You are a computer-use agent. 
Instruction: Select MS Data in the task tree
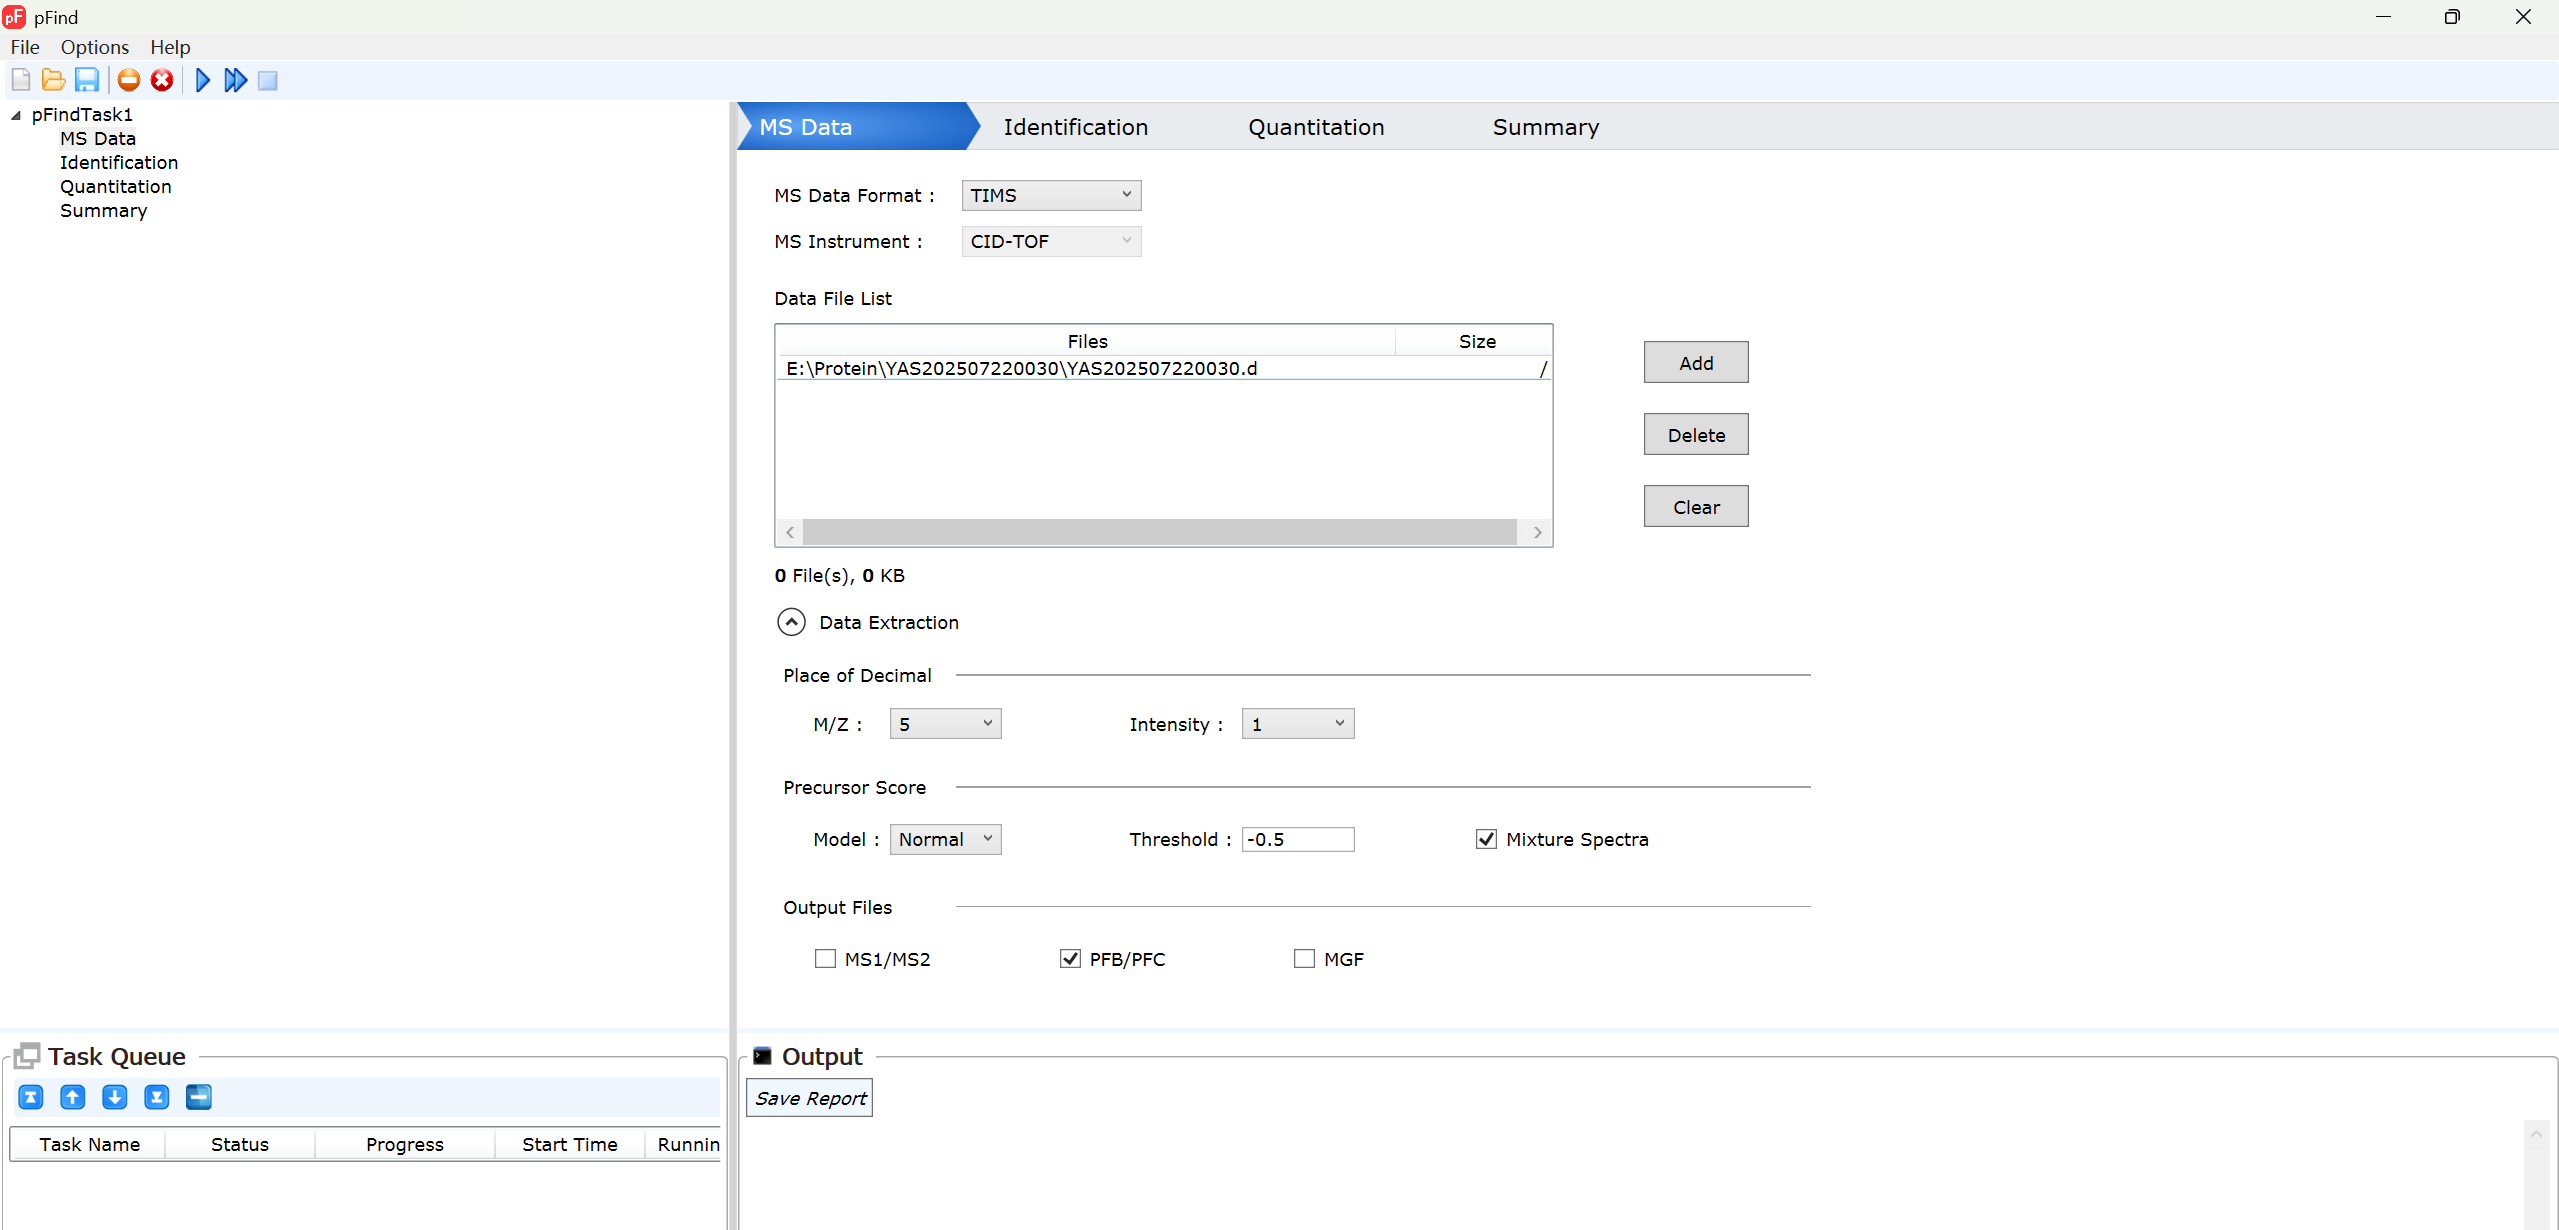coord(98,139)
